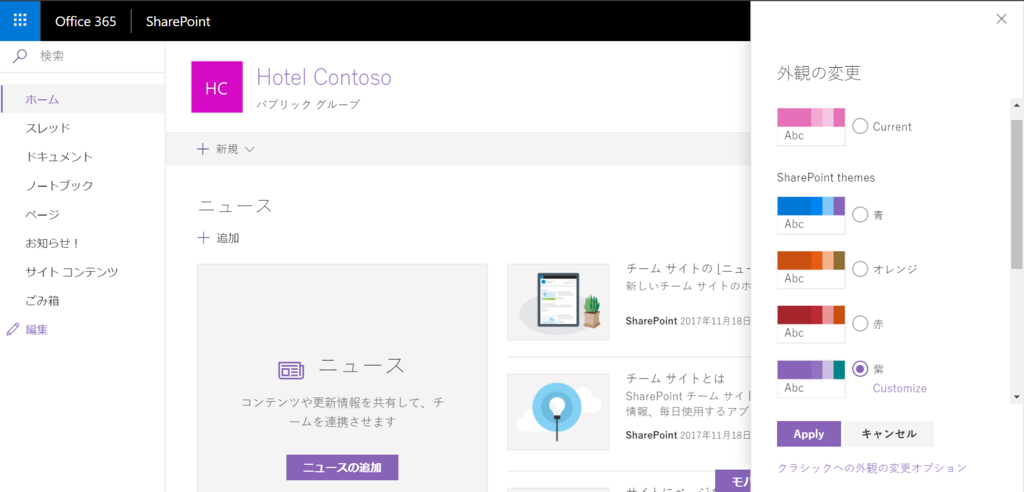Click the Apply button
Image resolution: width=1024 pixels, height=492 pixels.
point(808,434)
